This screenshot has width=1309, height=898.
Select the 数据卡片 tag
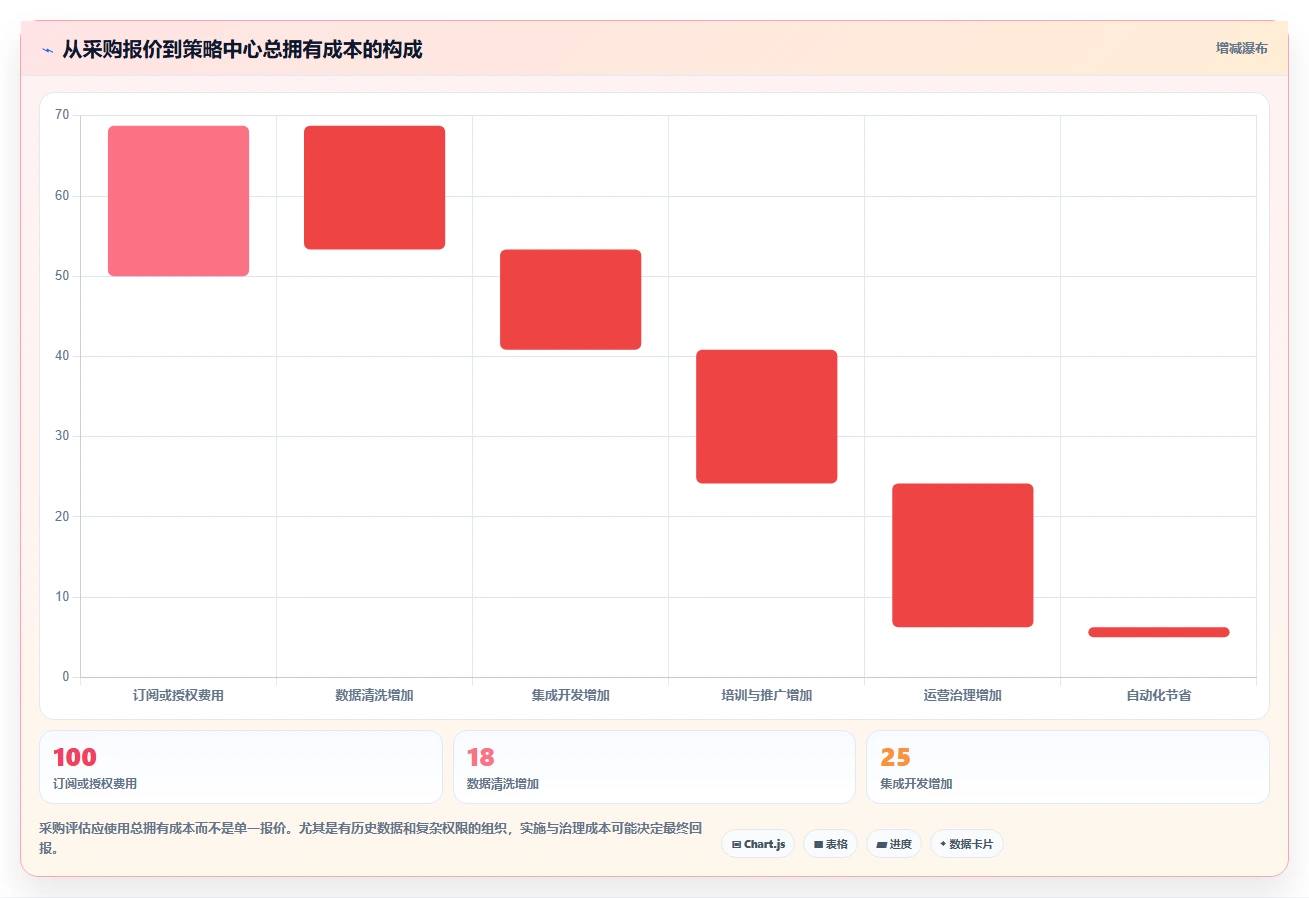pos(966,844)
